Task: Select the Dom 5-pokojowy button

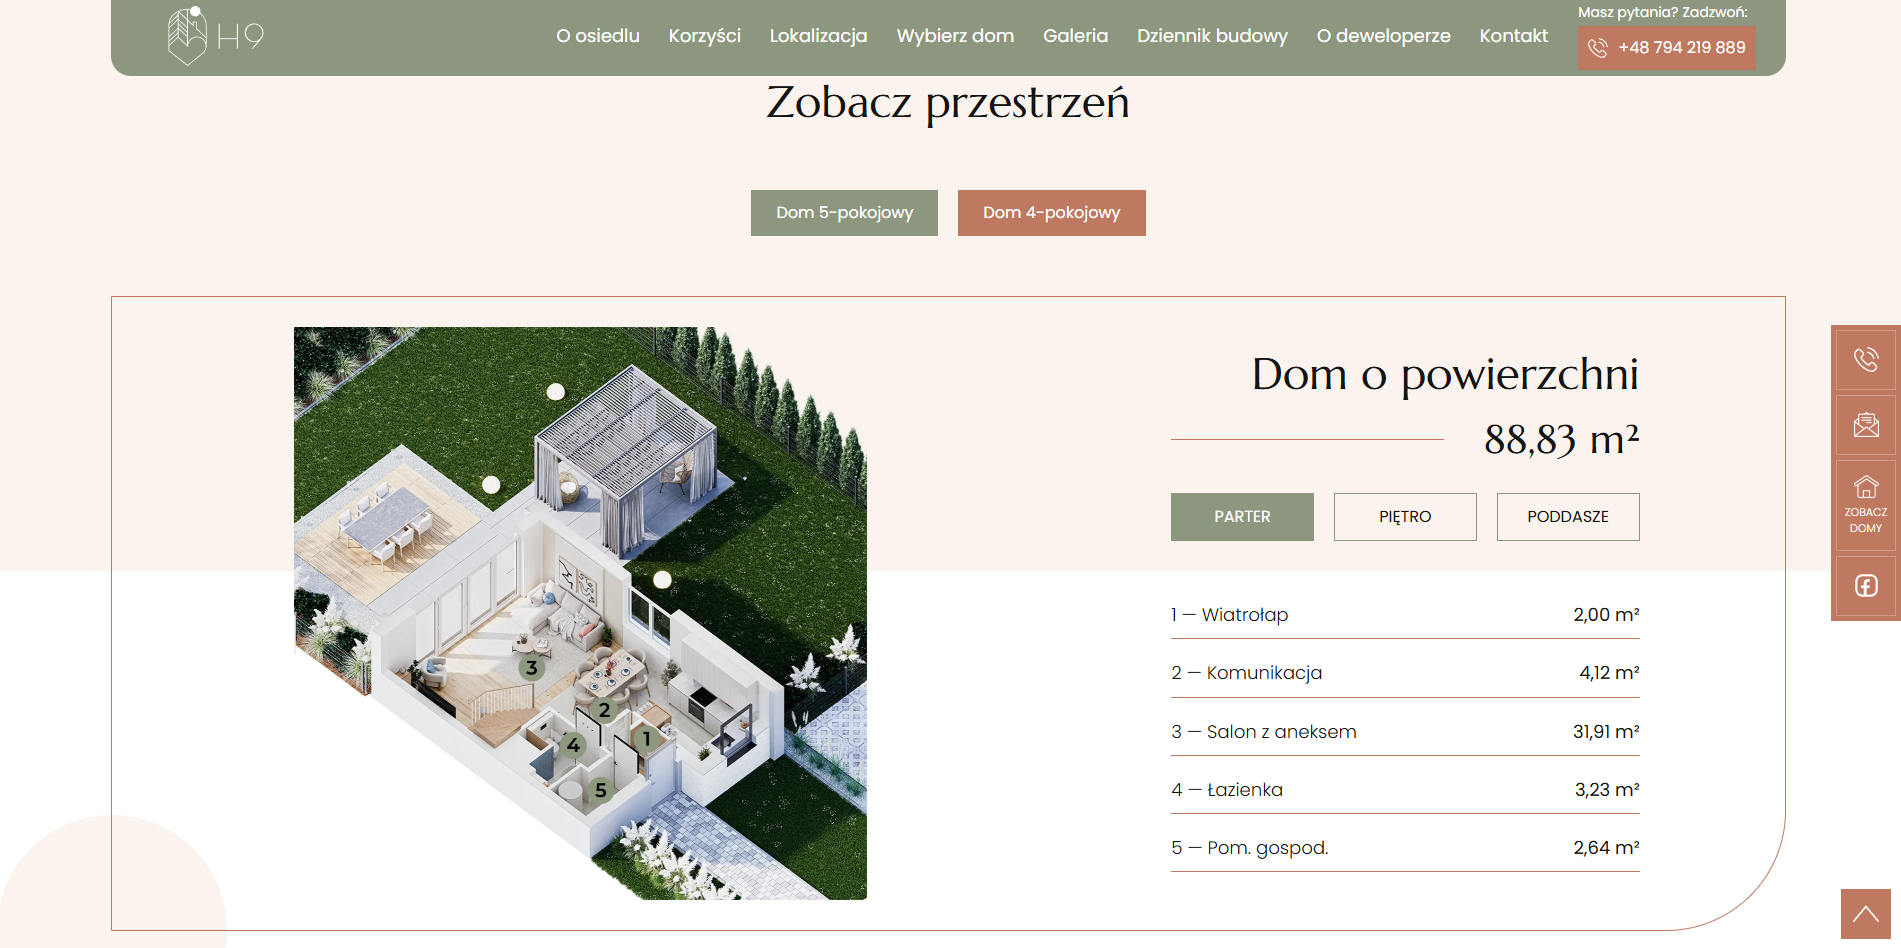Action: pyautogui.click(x=844, y=213)
